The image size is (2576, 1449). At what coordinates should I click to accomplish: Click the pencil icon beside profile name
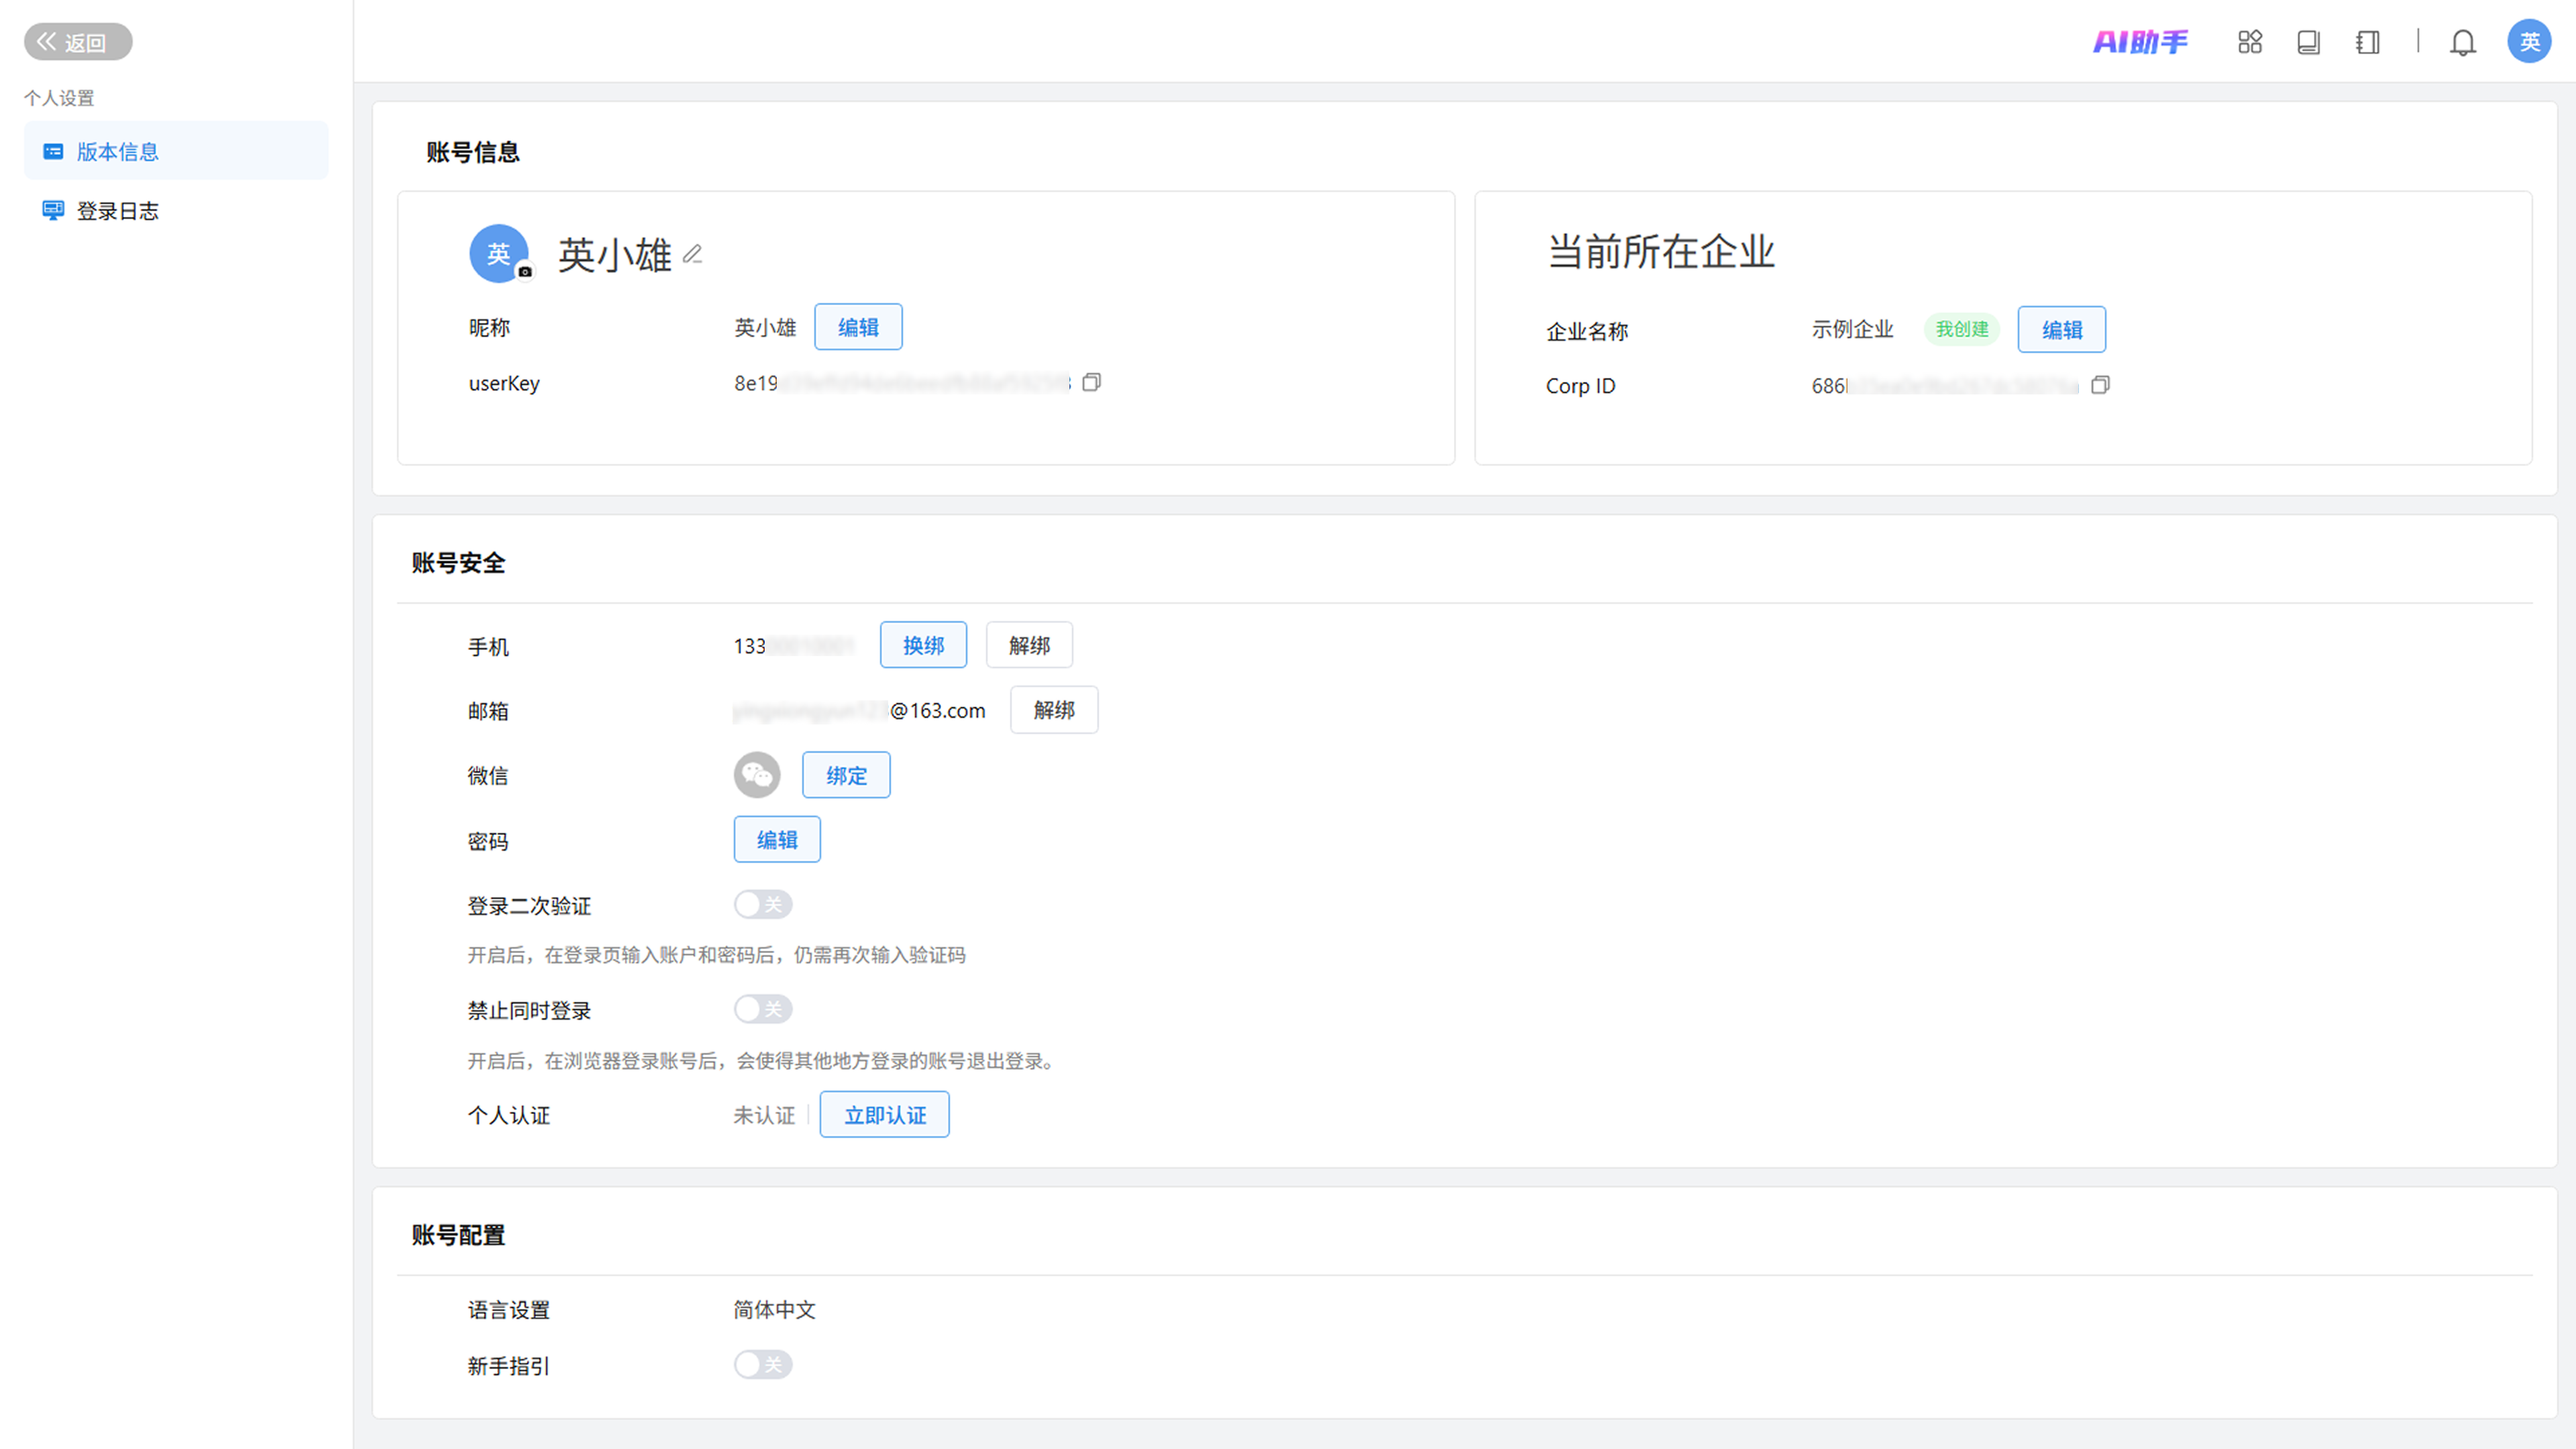click(x=692, y=255)
